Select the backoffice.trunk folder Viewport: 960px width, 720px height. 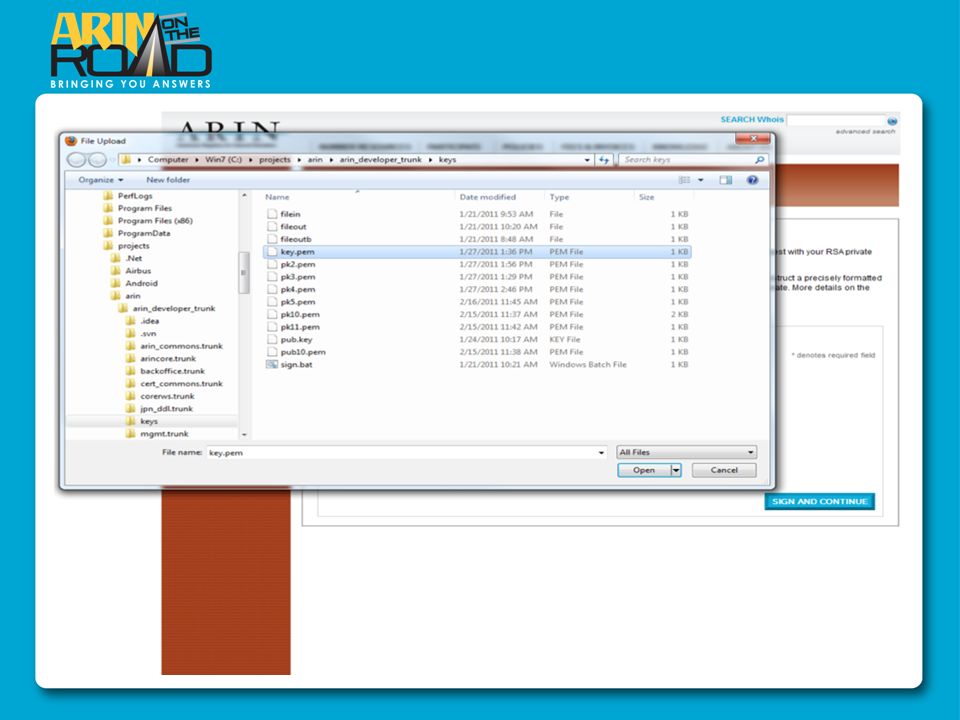(173, 371)
